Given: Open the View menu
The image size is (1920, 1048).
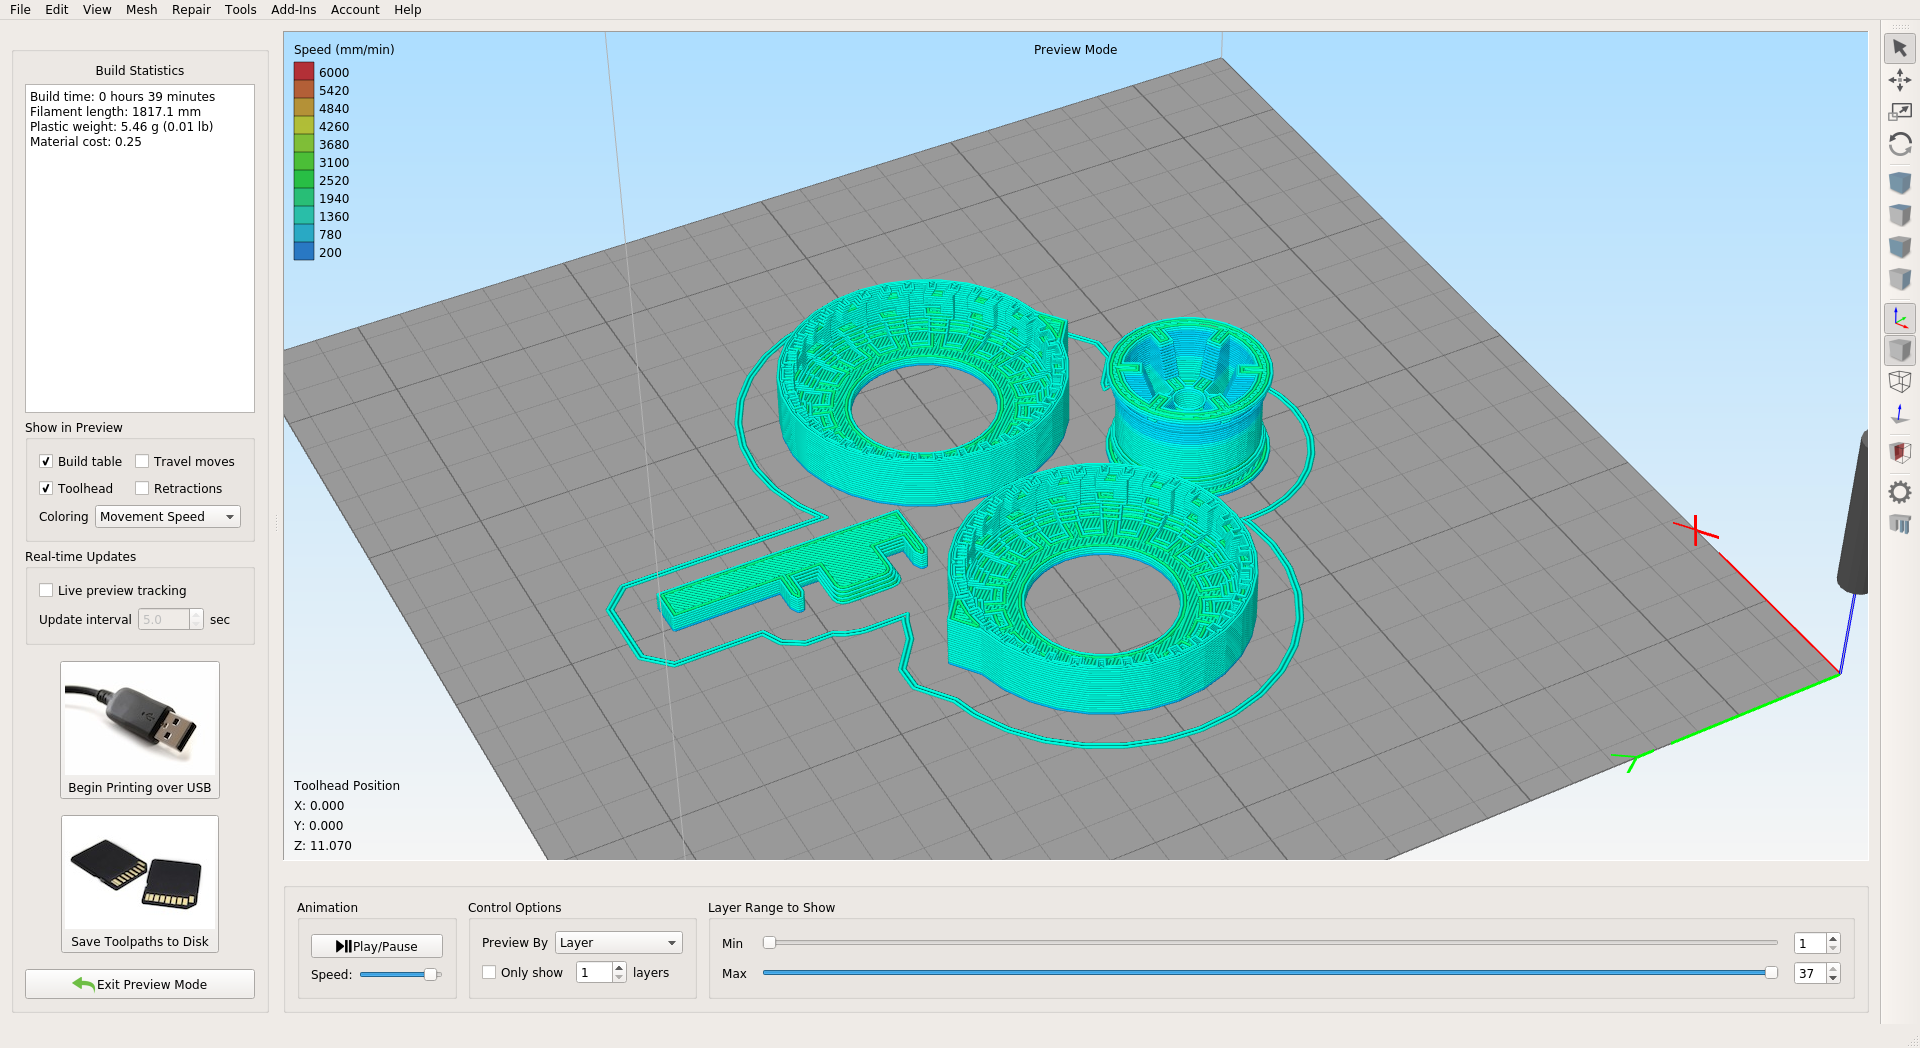Looking at the screenshot, I should click(x=97, y=10).
